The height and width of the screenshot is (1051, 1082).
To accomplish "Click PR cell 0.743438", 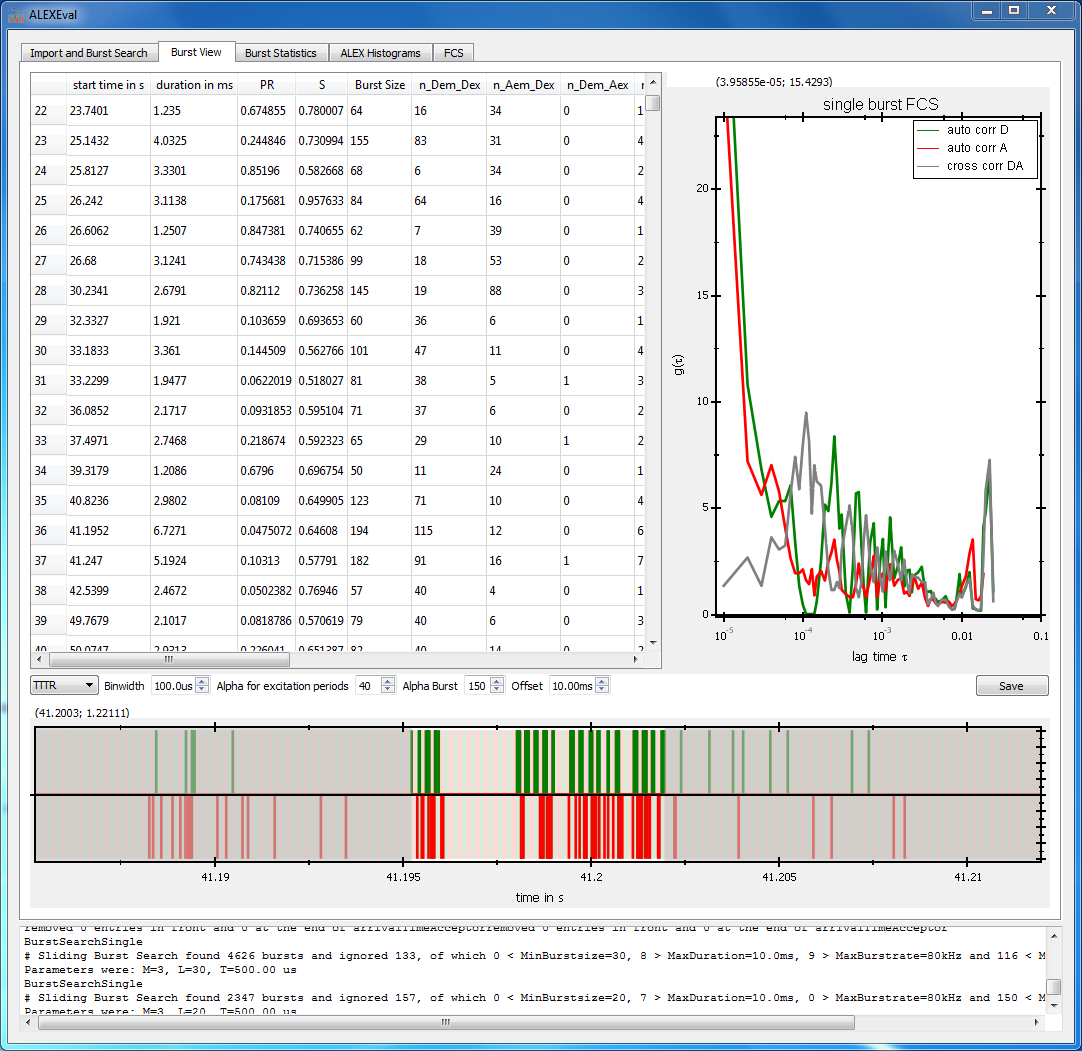I will coord(266,261).
